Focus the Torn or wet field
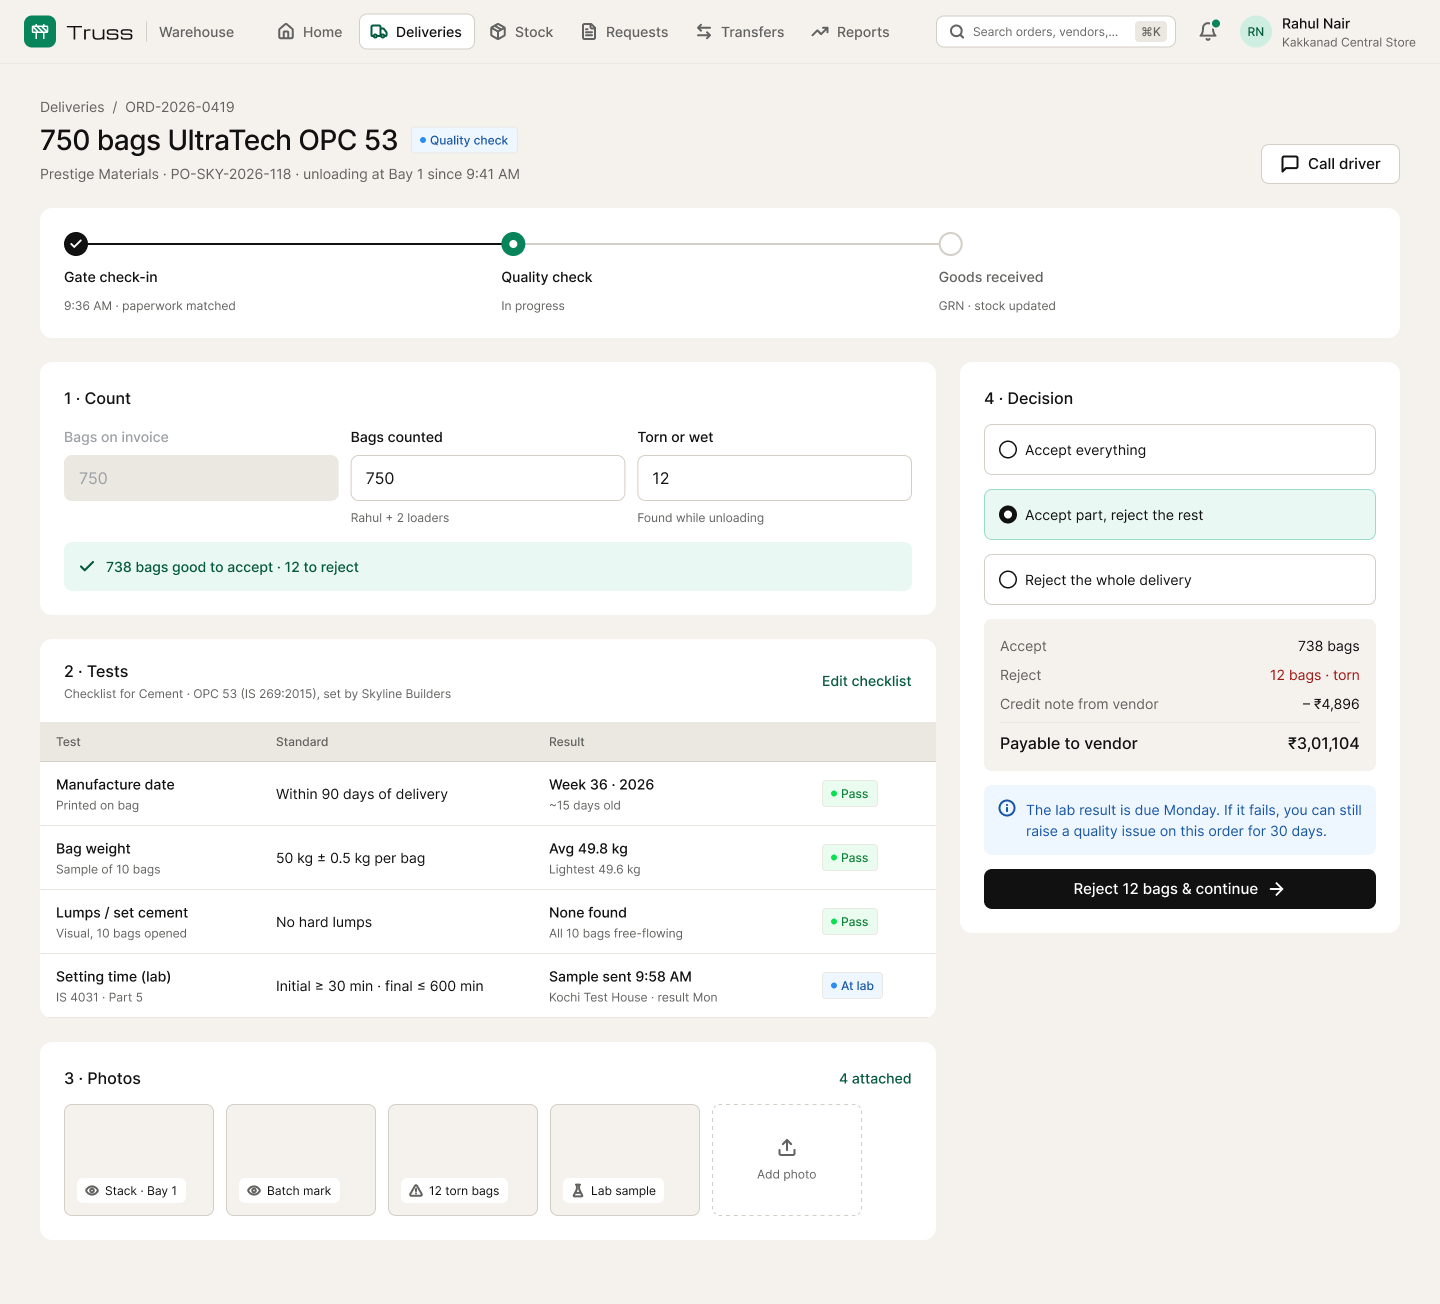The height and width of the screenshot is (1304, 1440). point(775,478)
